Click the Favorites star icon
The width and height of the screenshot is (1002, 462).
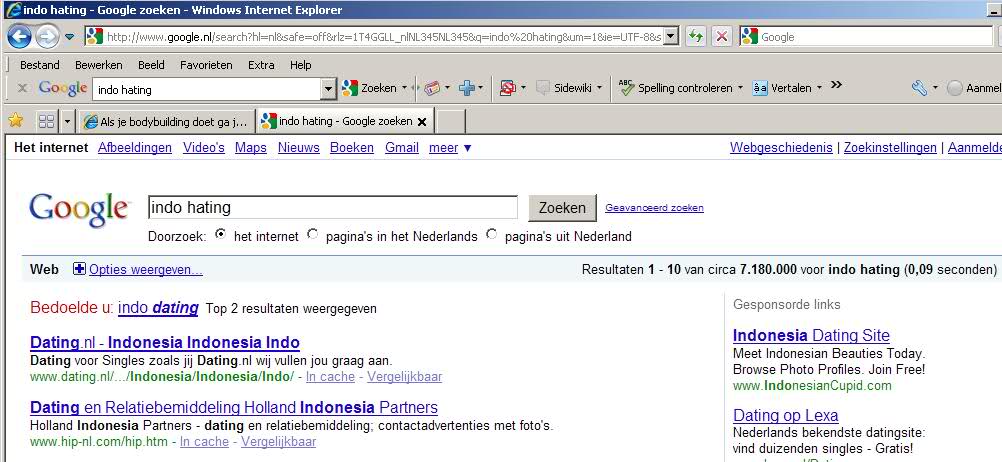tap(16, 121)
